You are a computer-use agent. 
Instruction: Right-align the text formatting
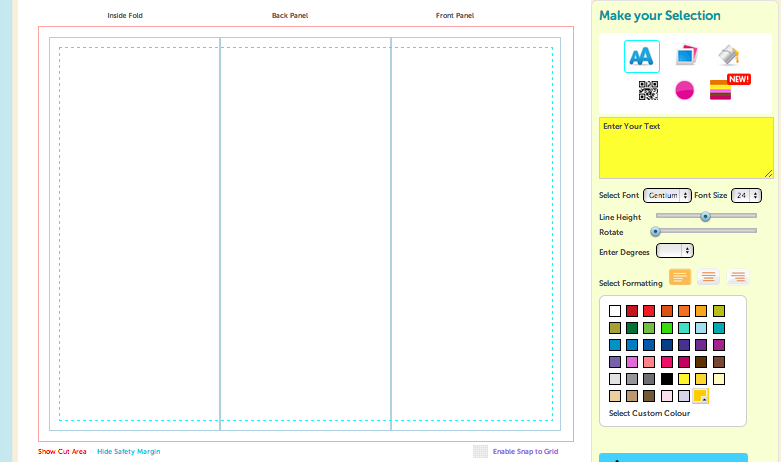pyautogui.click(x=738, y=277)
